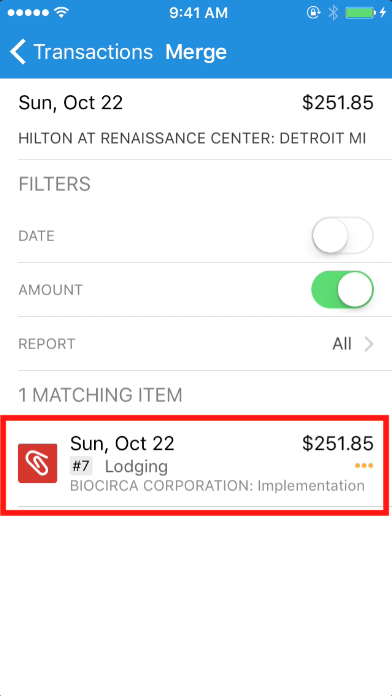Tap the rotation lock status icon
The height and width of the screenshot is (696, 392).
pyautogui.click(x=313, y=13)
